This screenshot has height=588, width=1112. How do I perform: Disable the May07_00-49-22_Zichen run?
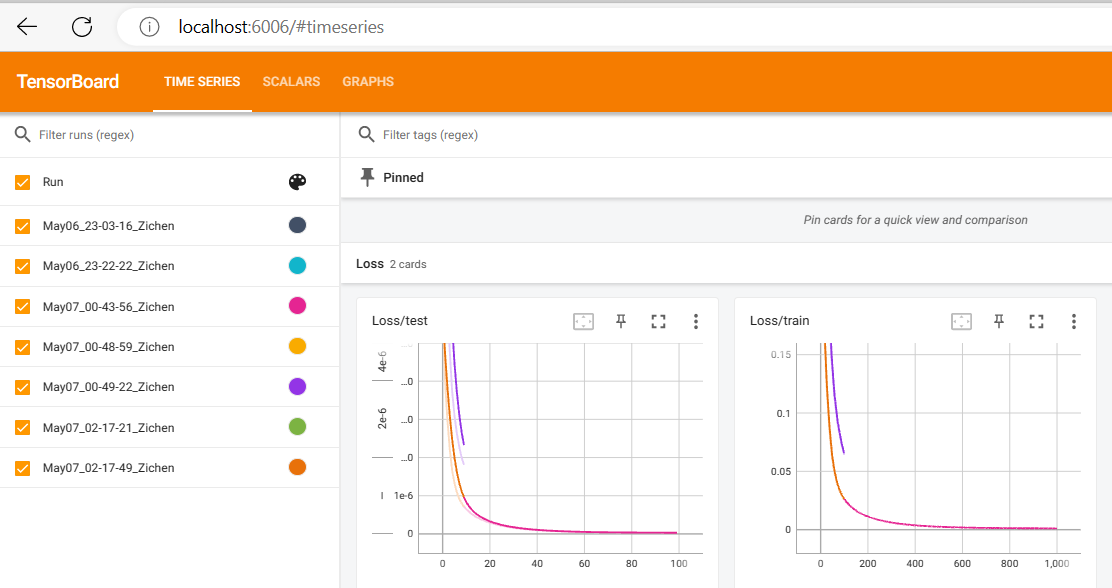coord(22,387)
